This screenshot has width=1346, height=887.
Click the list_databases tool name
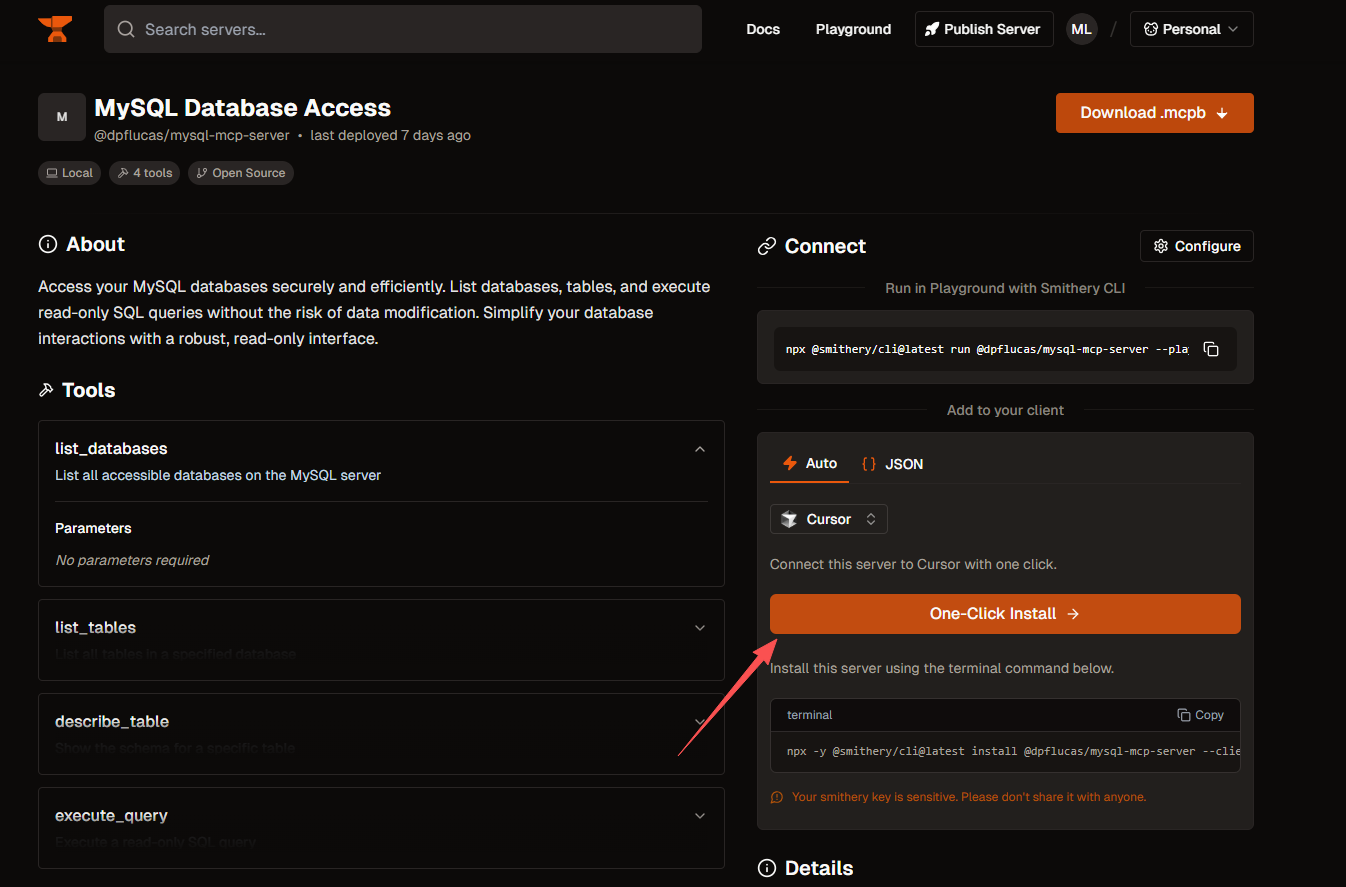coord(111,449)
